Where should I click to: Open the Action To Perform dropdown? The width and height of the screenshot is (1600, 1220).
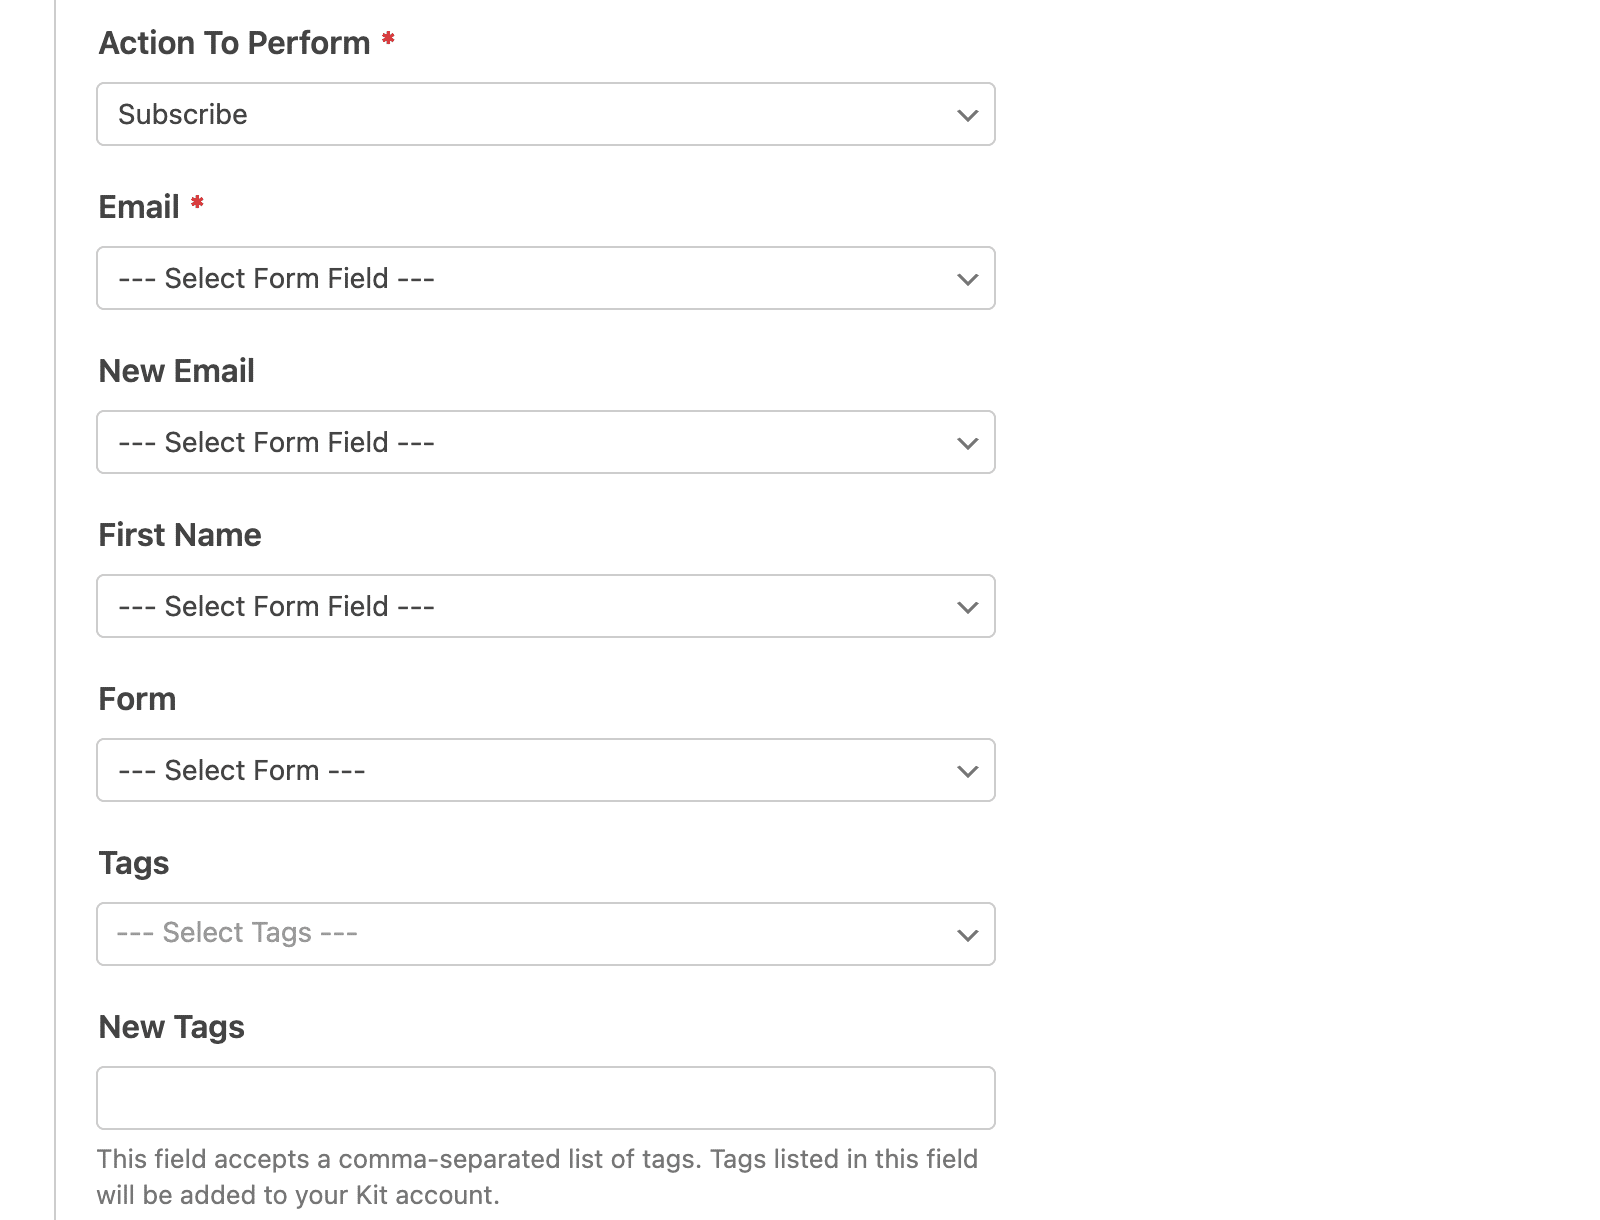tap(545, 114)
